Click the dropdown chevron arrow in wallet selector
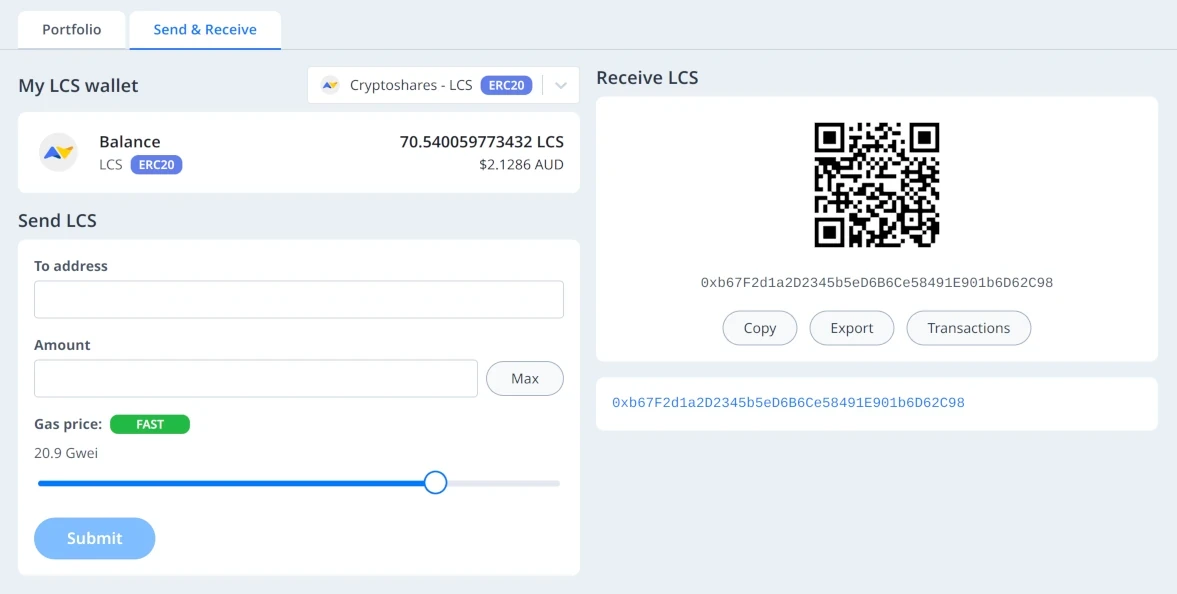 (x=561, y=85)
